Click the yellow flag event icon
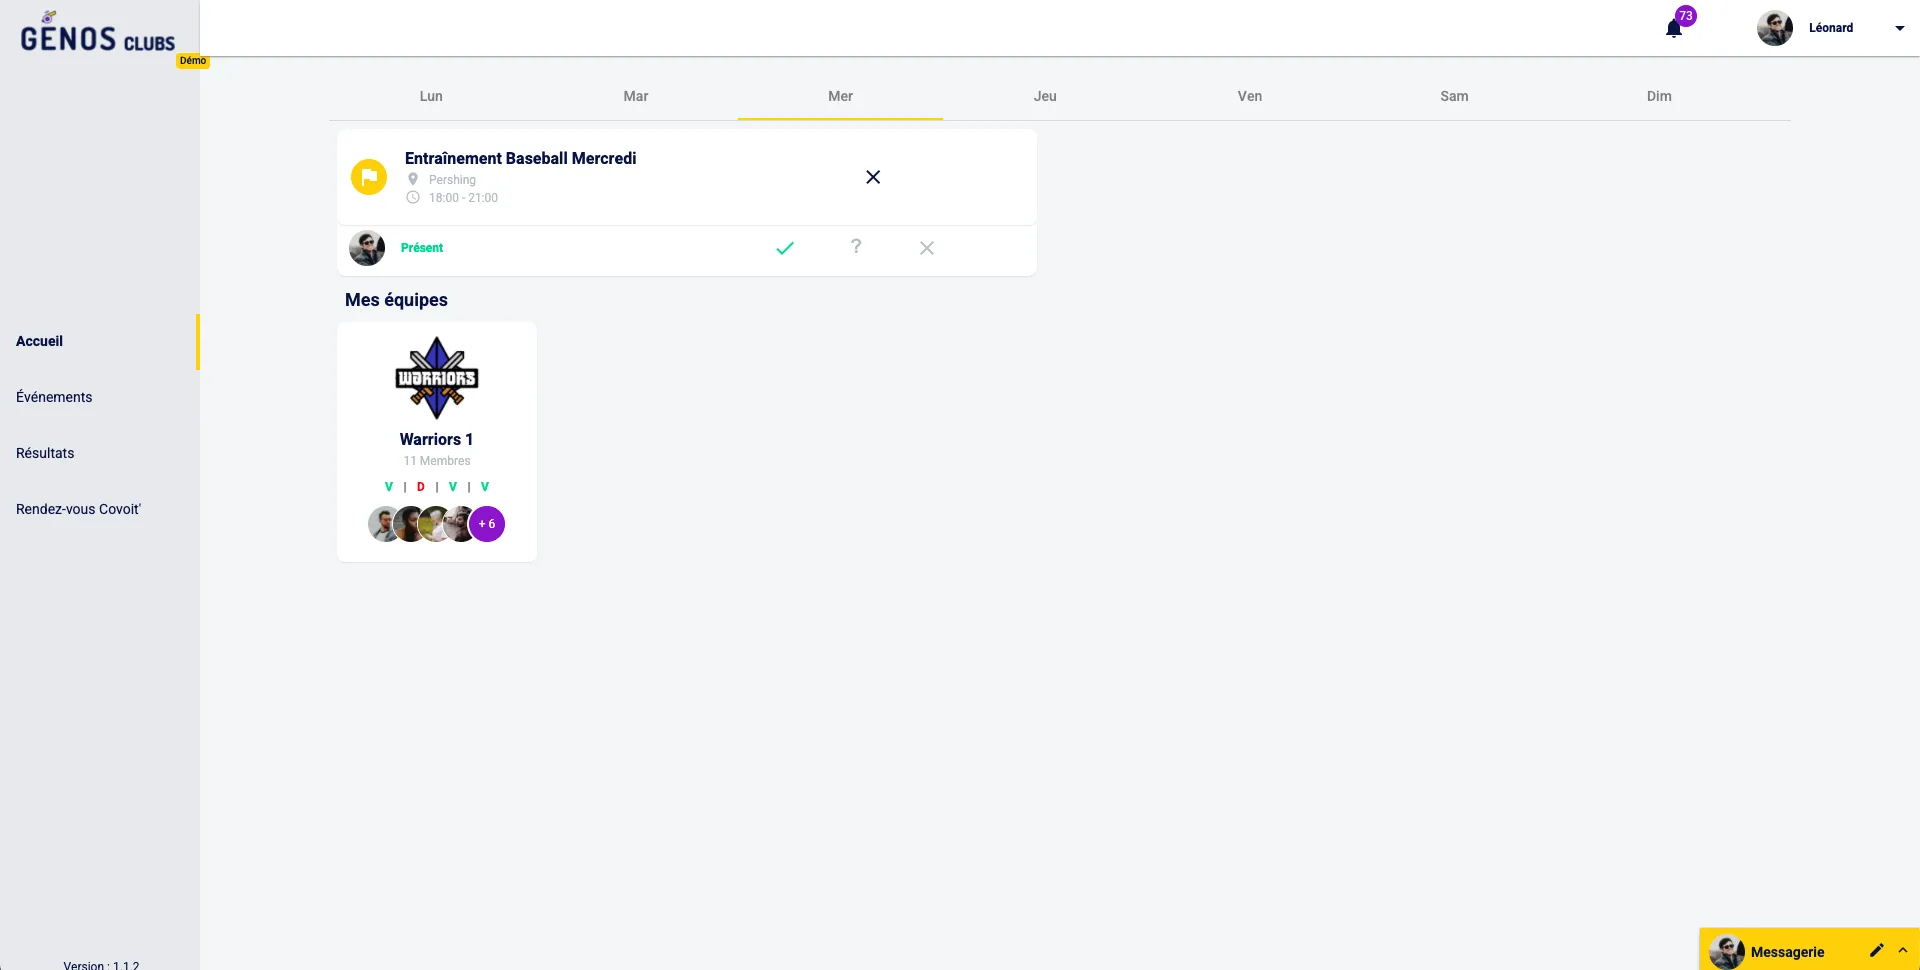 click(369, 177)
